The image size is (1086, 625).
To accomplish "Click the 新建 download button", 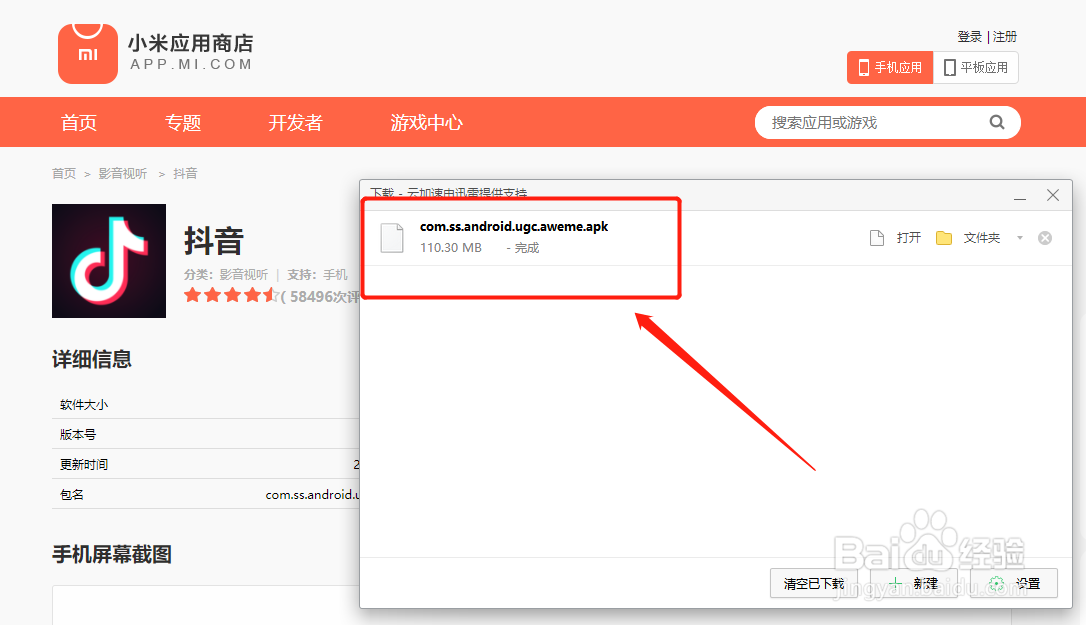I will [x=914, y=583].
